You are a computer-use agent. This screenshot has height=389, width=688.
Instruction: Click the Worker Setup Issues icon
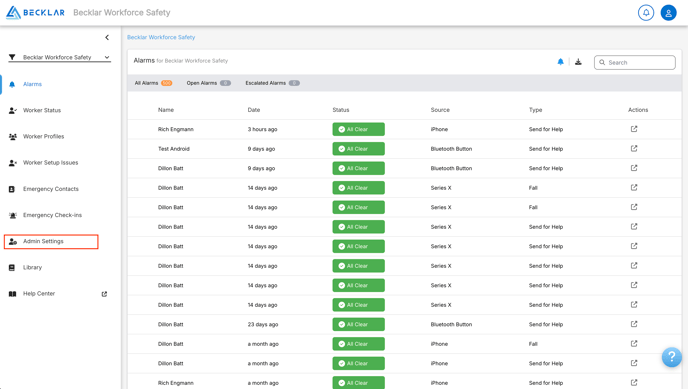(x=13, y=163)
